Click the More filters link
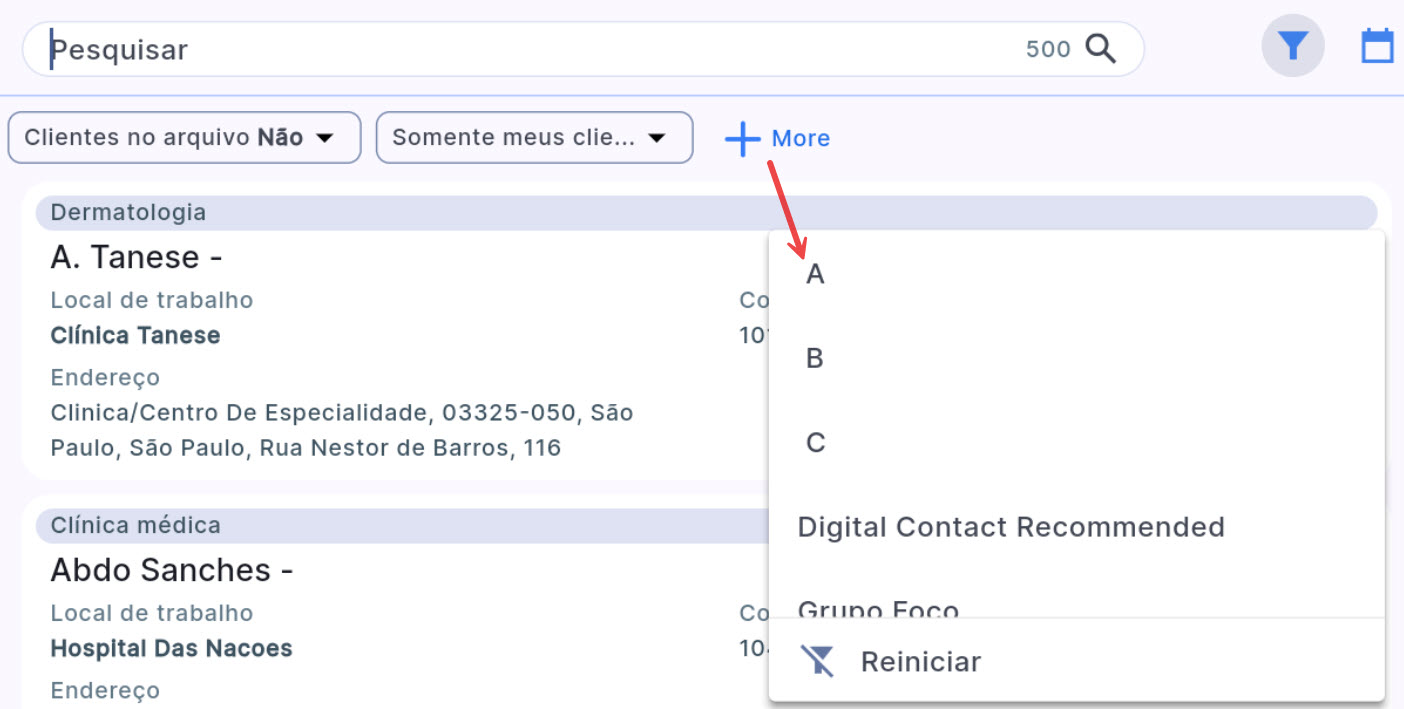 pyautogui.click(x=800, y=138)
